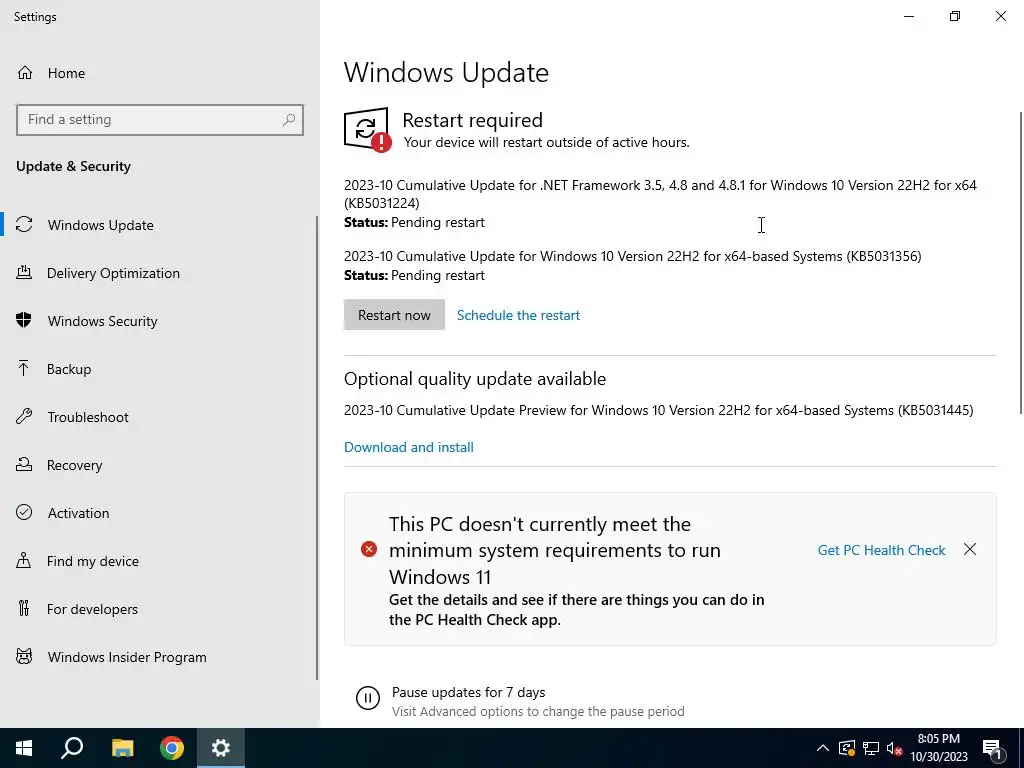The width and height of the screenshot is (1024, 768).
Task: Click the Update & Security heading
Action: coord(73,166)
